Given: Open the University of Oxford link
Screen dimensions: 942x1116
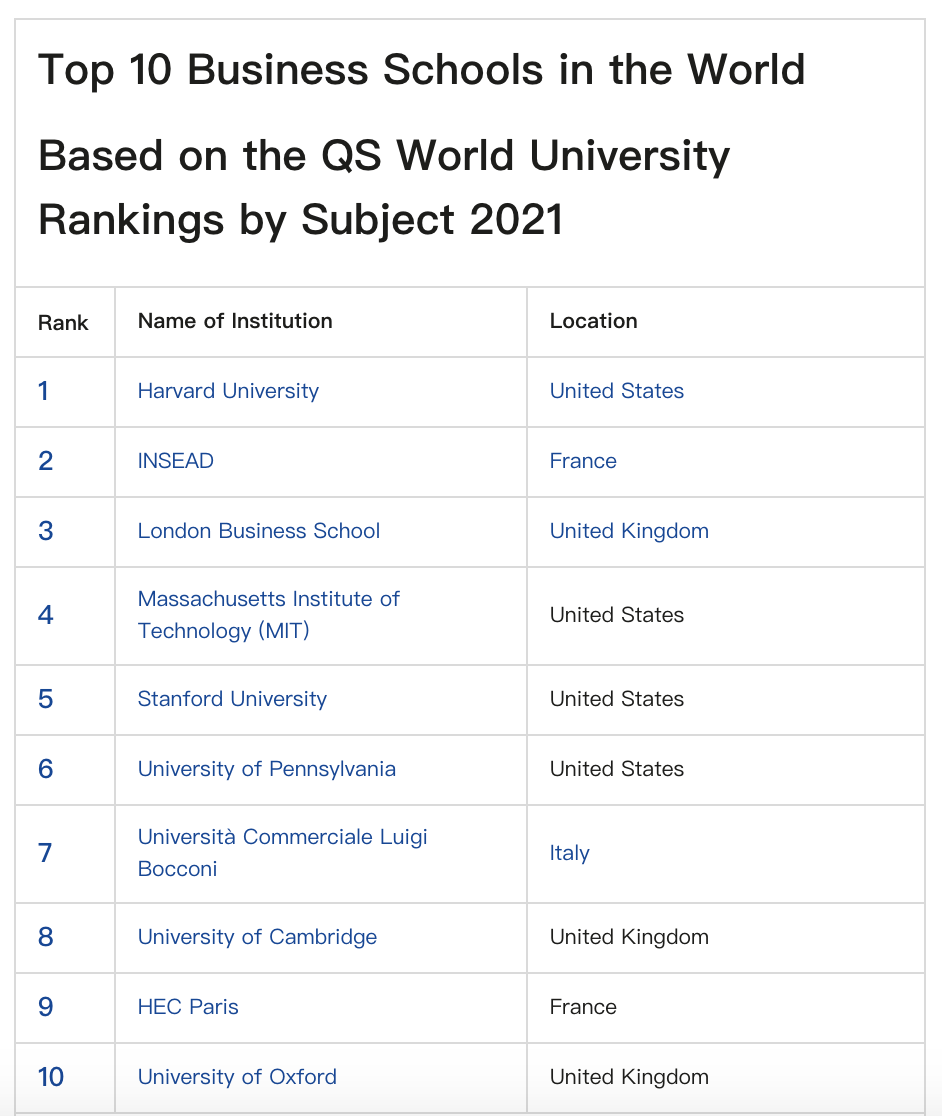Looking at the screenshot, I should coord(237,1077).
